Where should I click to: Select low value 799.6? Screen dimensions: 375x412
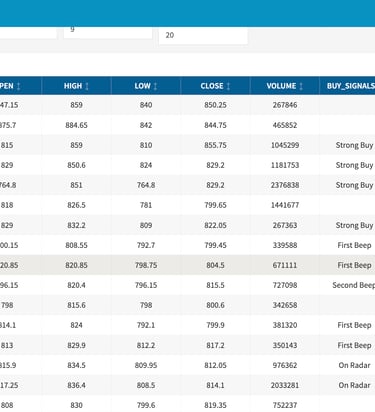coord(146,405)
